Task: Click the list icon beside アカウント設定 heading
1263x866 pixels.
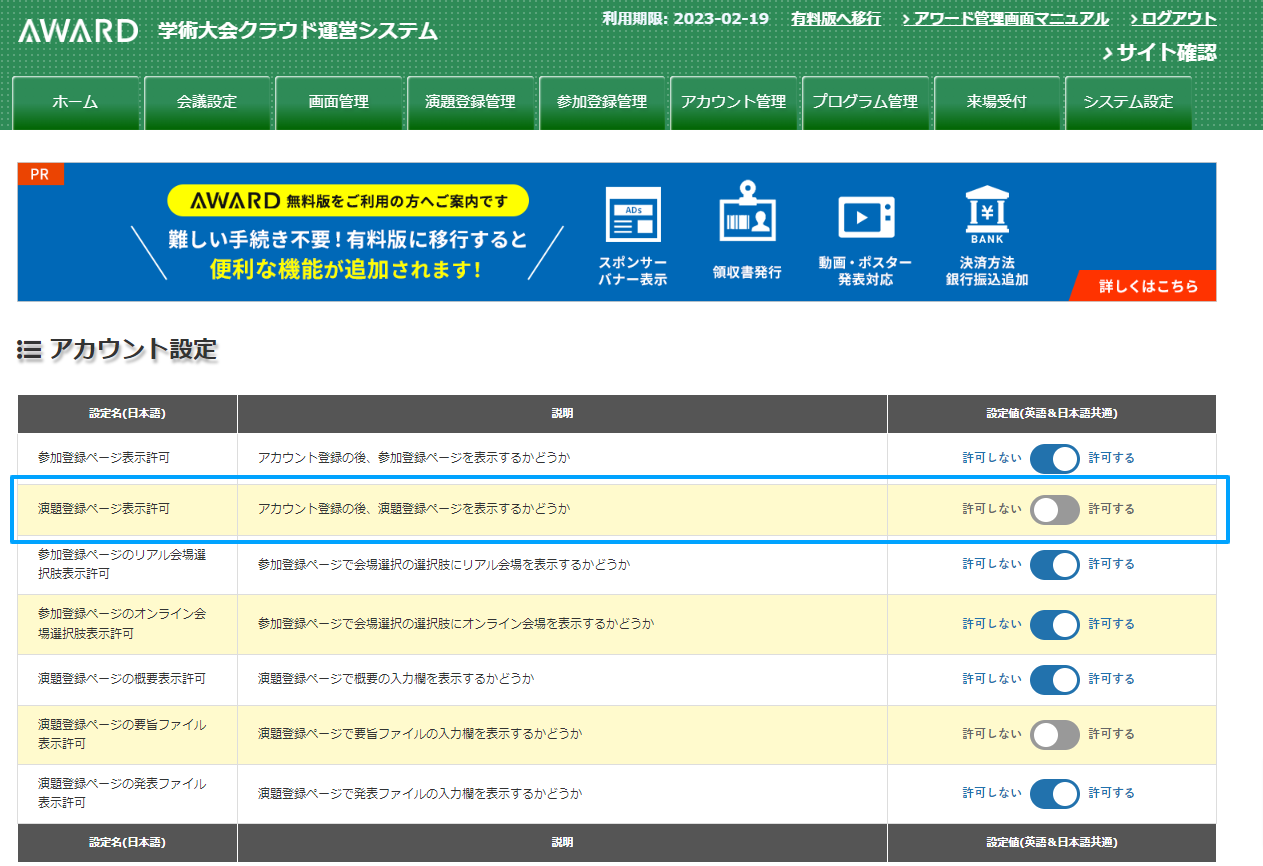Action: tap(29, 350)
